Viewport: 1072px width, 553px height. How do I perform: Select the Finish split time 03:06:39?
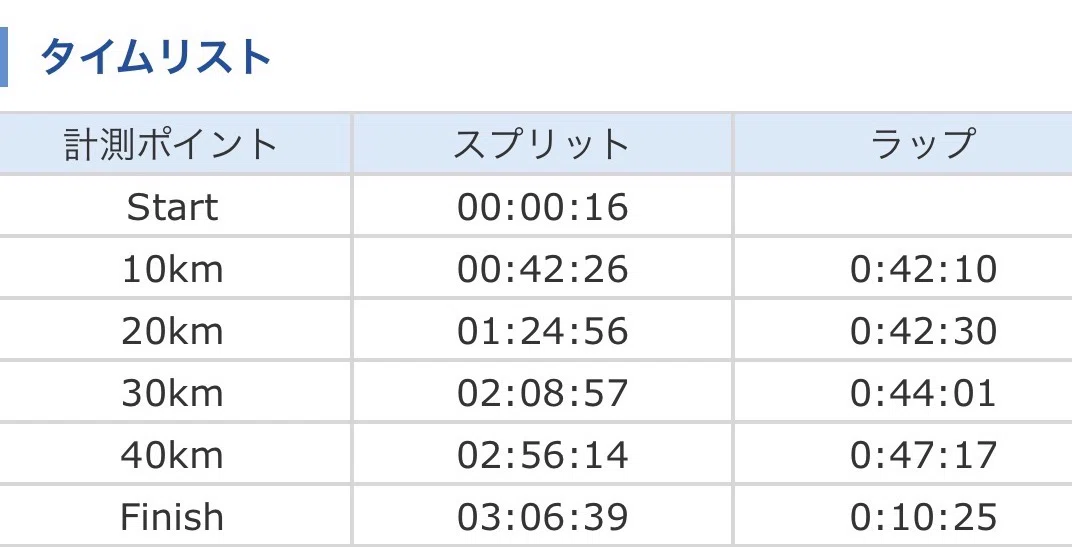click(x=542, y=517)
